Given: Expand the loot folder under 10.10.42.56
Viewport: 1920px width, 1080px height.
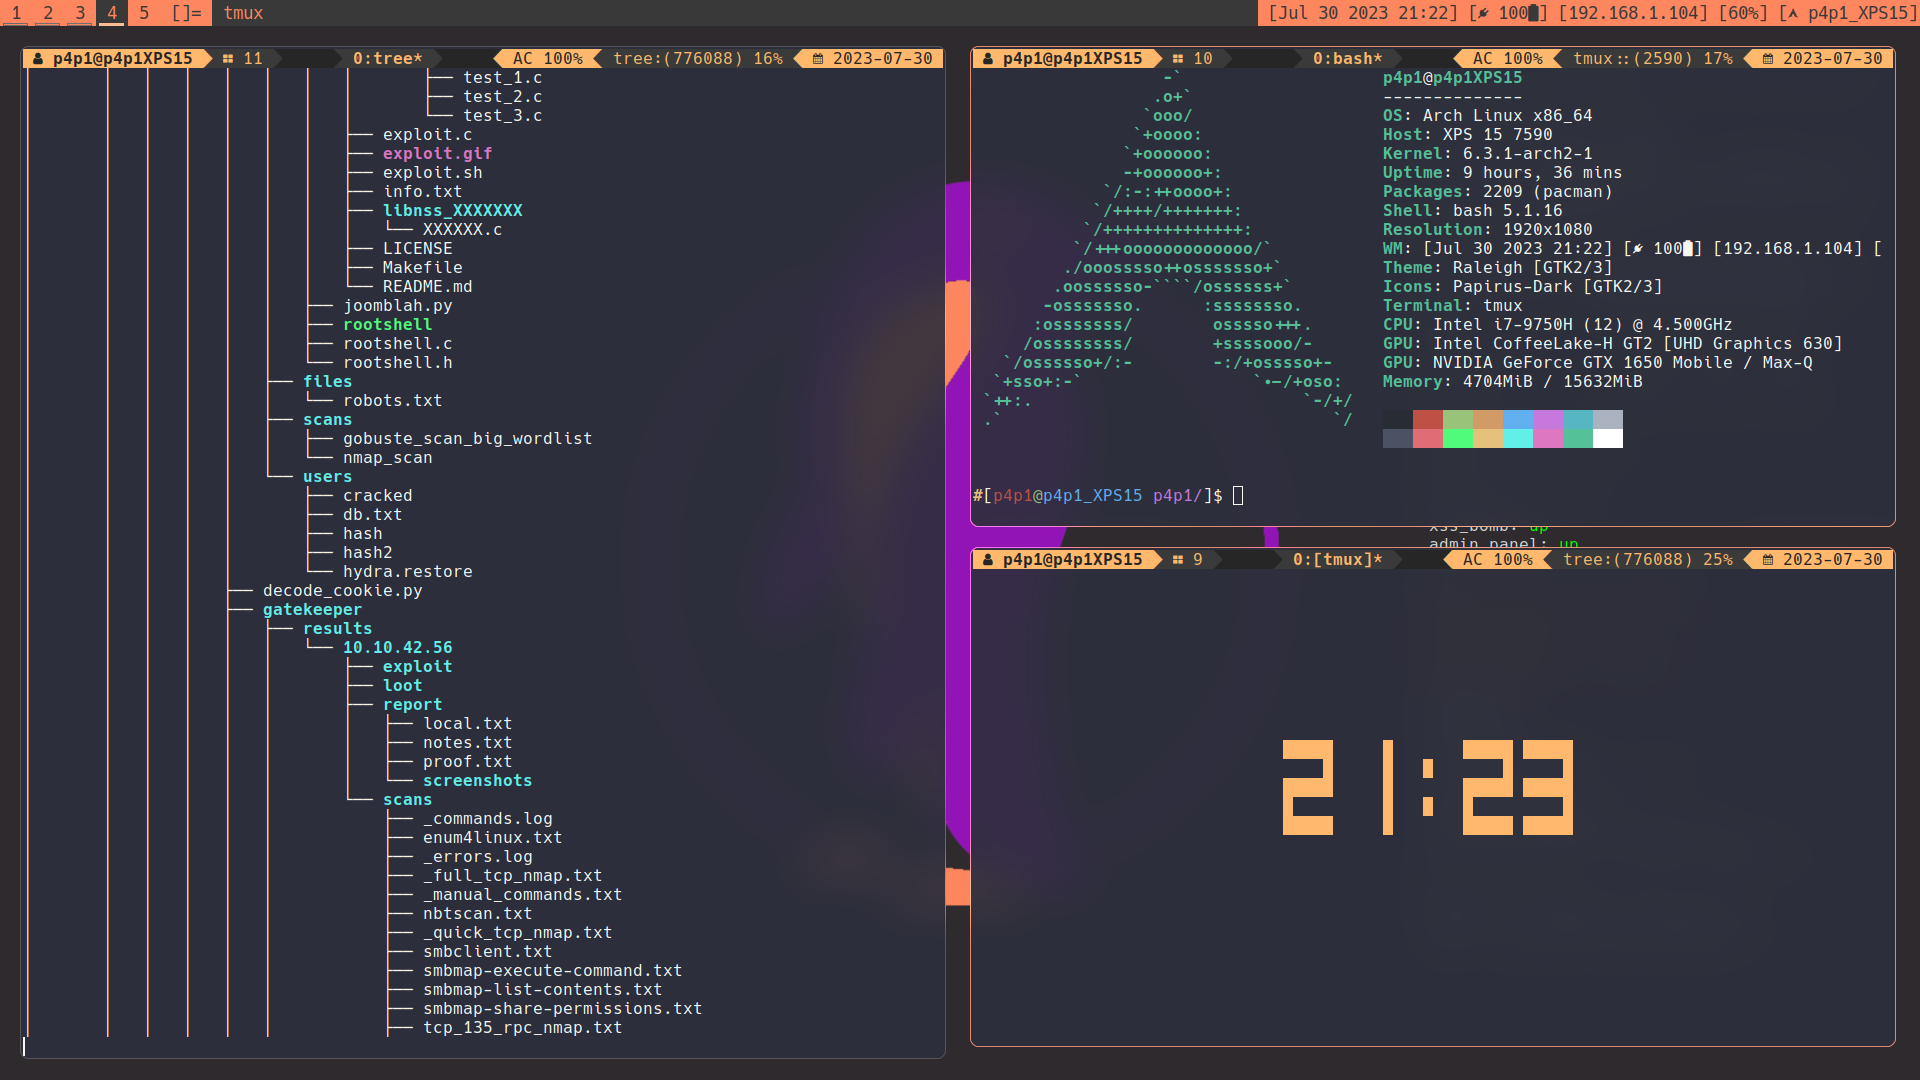Looking at the screenshot, I should pyautogui.click(x=402, y=685).
